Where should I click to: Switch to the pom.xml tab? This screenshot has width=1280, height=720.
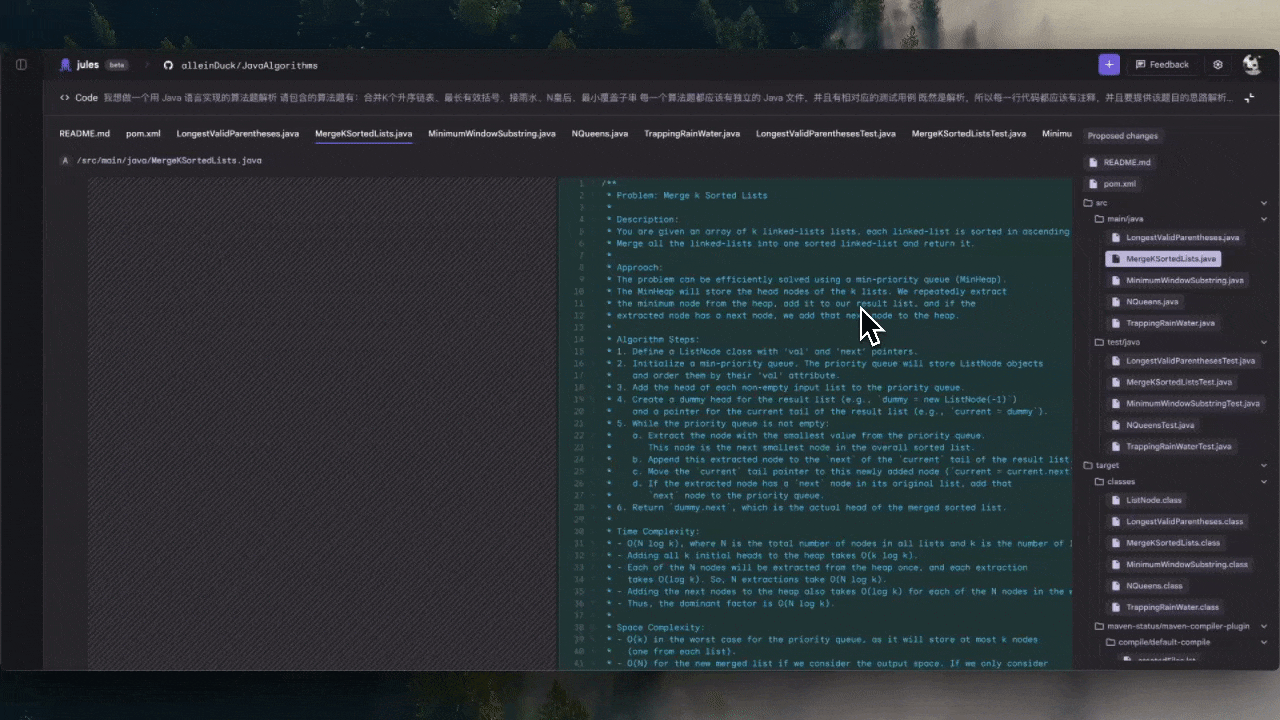tap(143, 133)
